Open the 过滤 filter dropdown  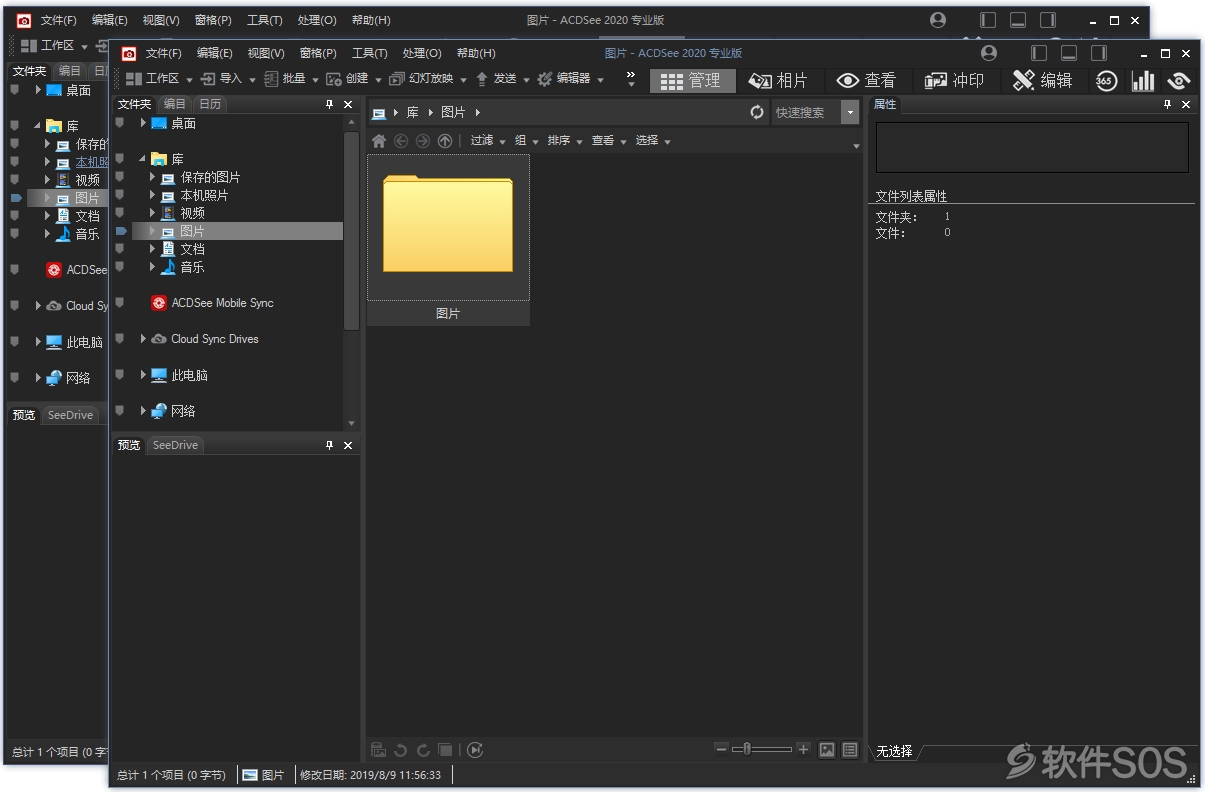(488, 141)
